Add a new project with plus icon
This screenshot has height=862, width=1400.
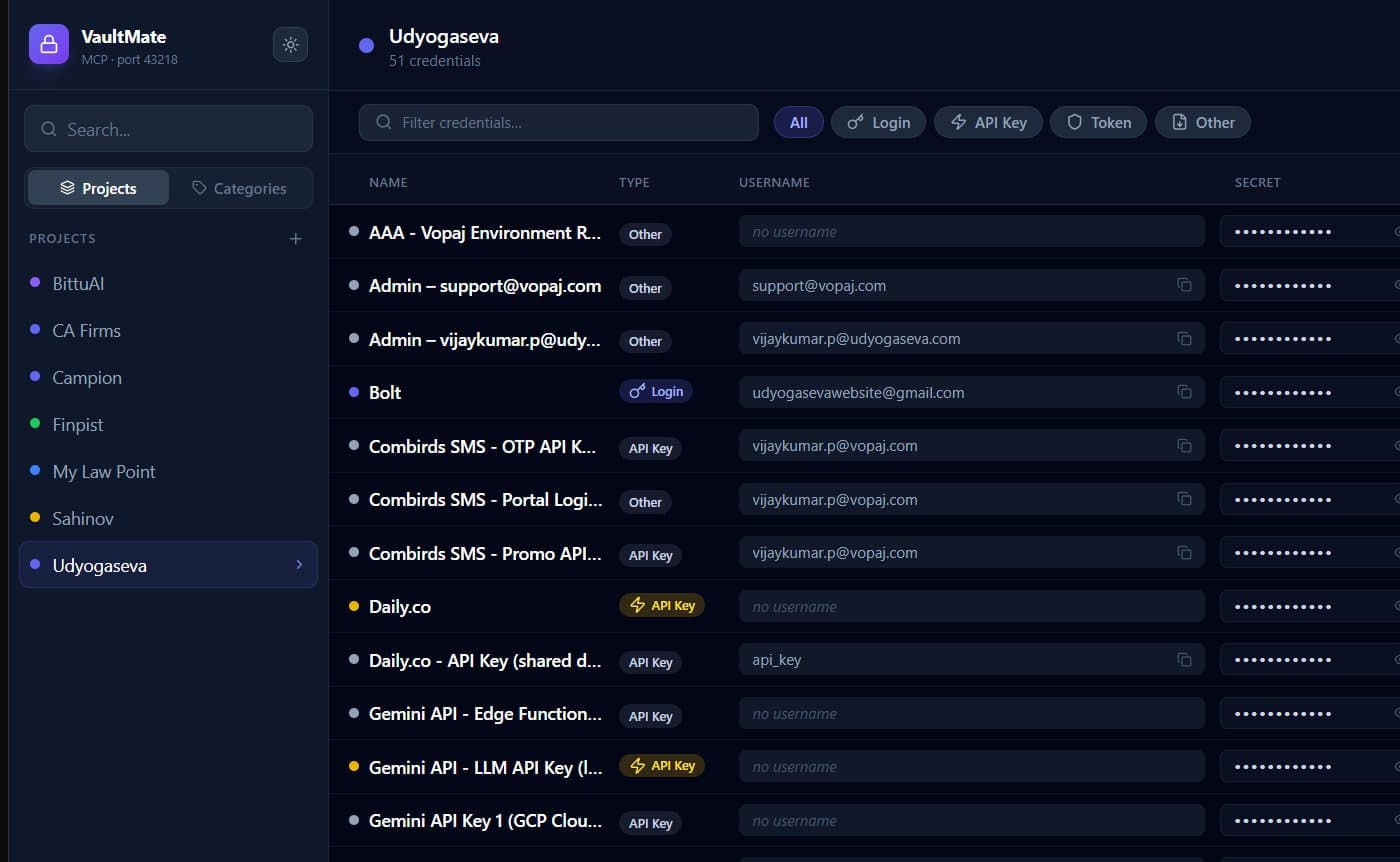click(295, 239)
